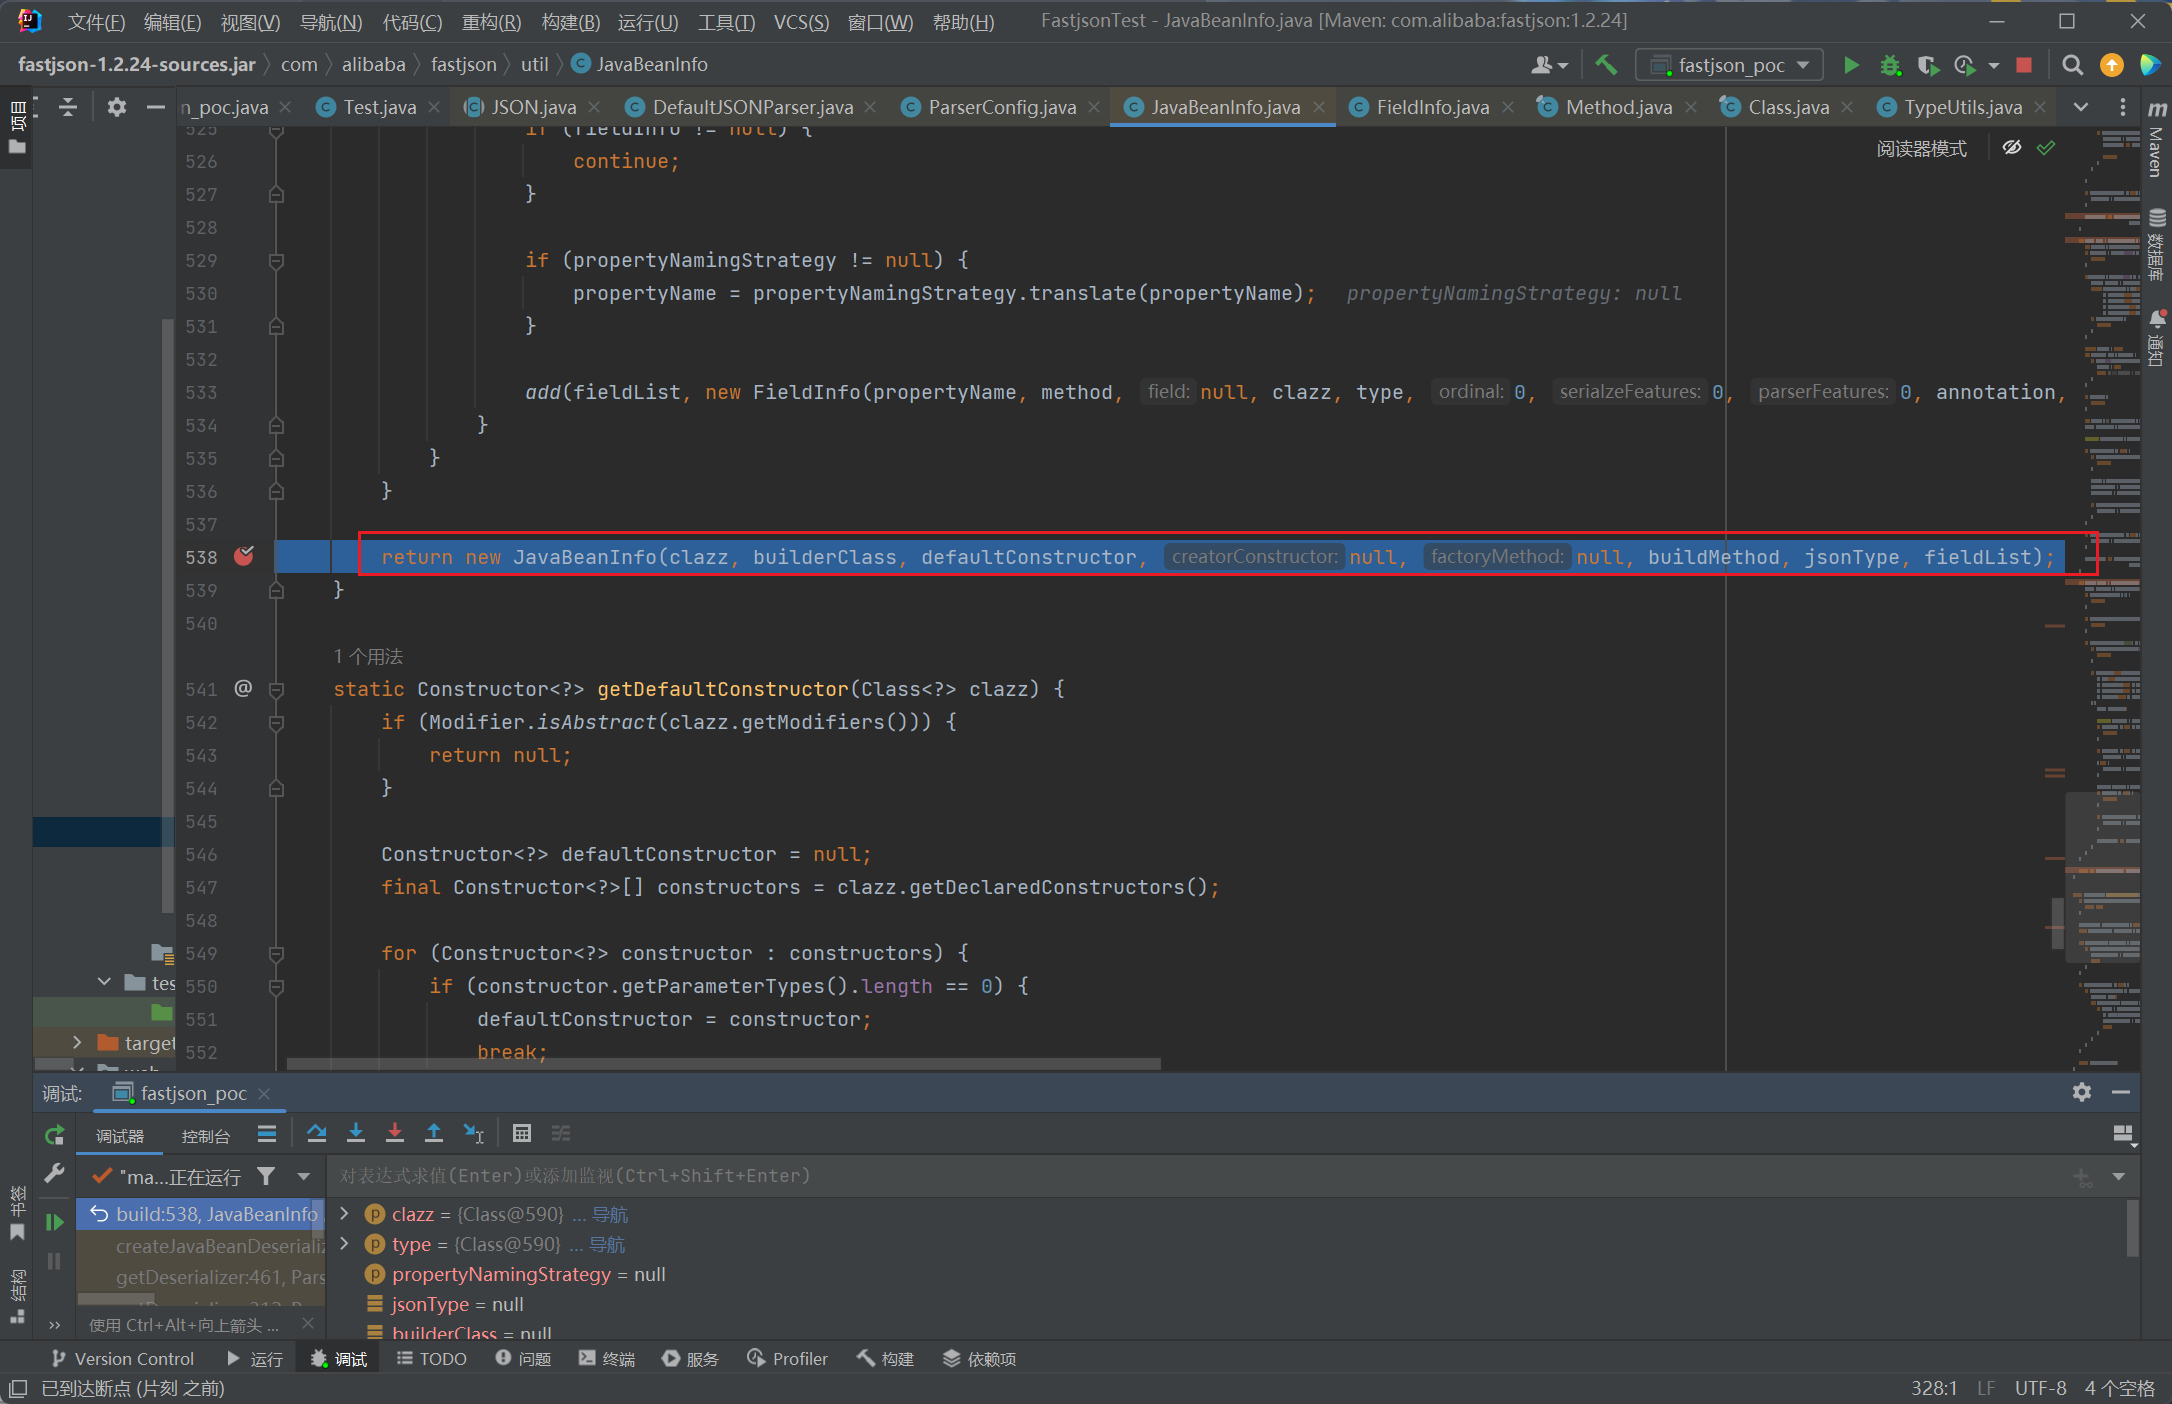Click the Step Out debugger icon
The height and width of the screenshot is (1404, 2172).
(x=434, y=1133)
